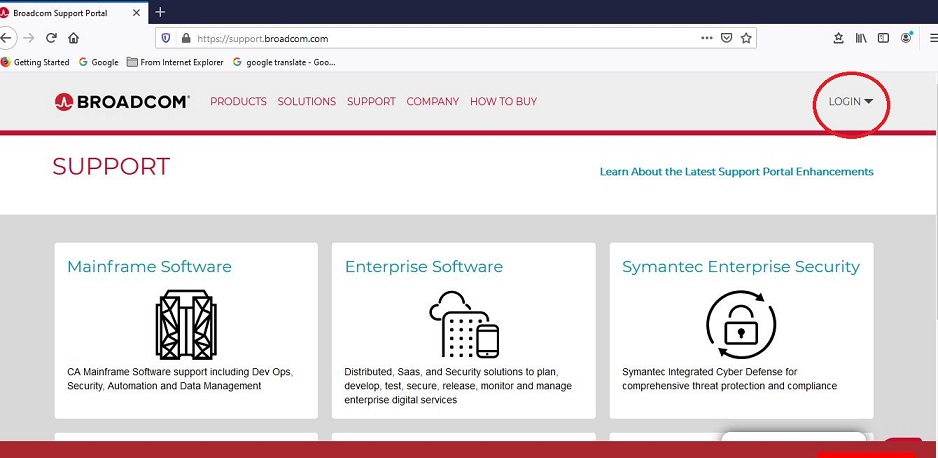The image size is (938, 458).
Task: Go to the browser home page icon
Action: [74, 38]
